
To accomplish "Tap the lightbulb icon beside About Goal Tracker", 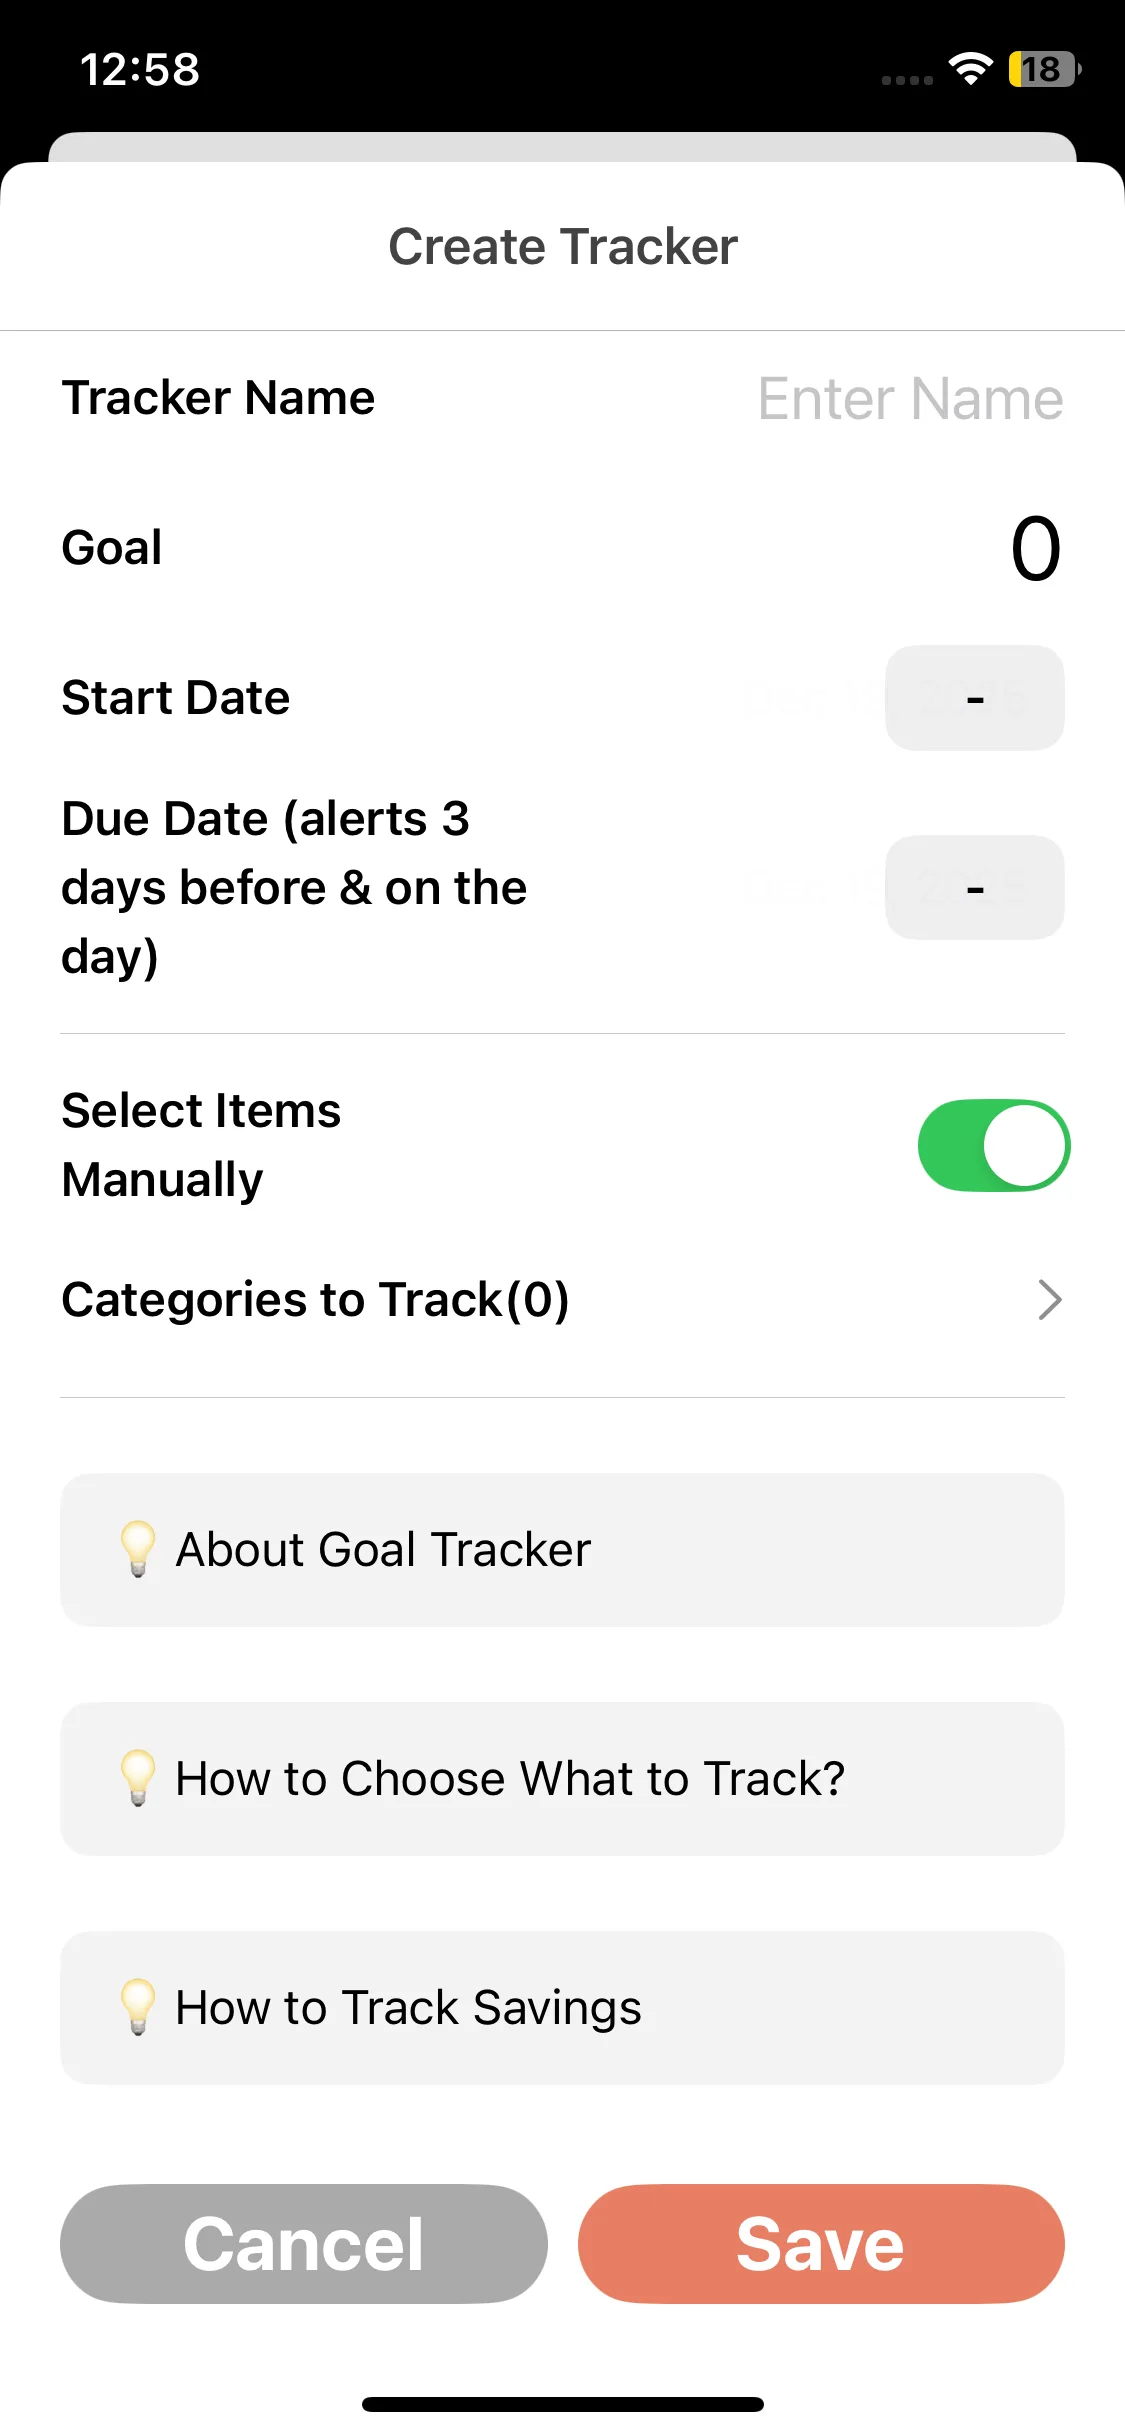I will click(138, 1549).
